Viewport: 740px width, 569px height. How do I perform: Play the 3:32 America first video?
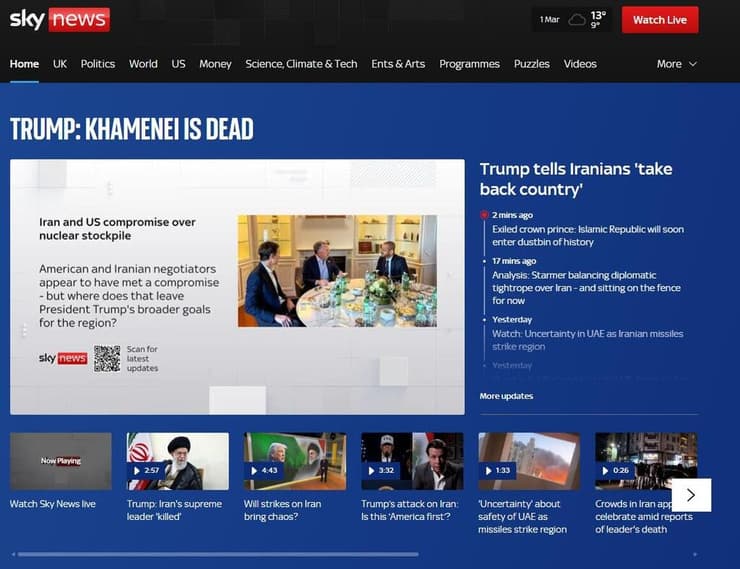[x=412, y=461]
